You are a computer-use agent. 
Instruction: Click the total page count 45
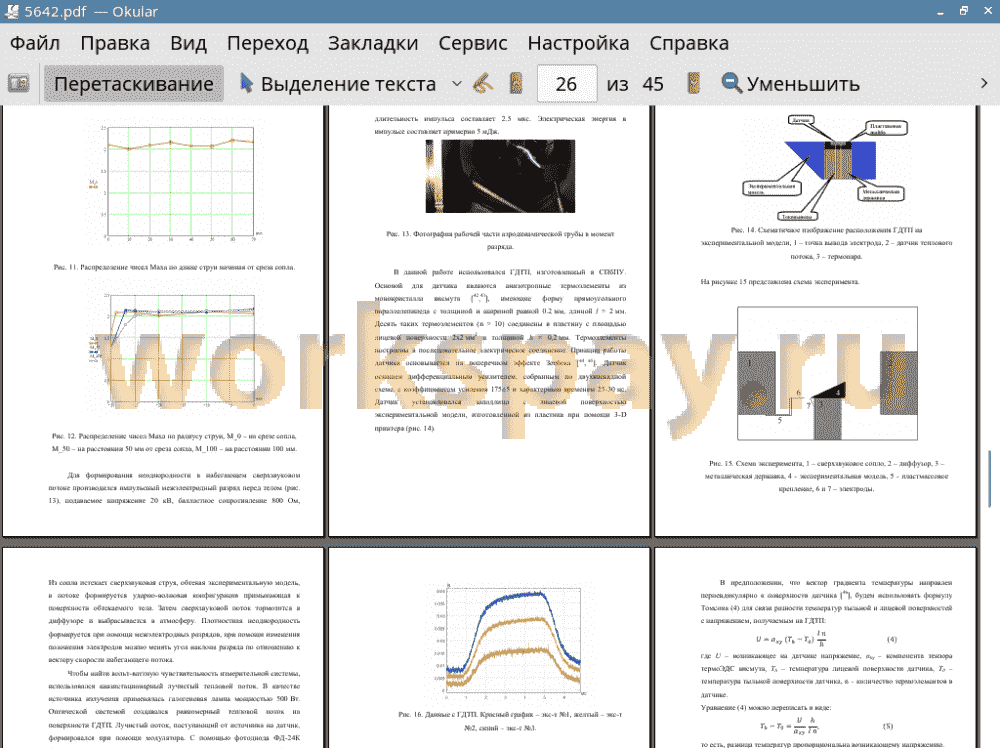pos(653,84)
